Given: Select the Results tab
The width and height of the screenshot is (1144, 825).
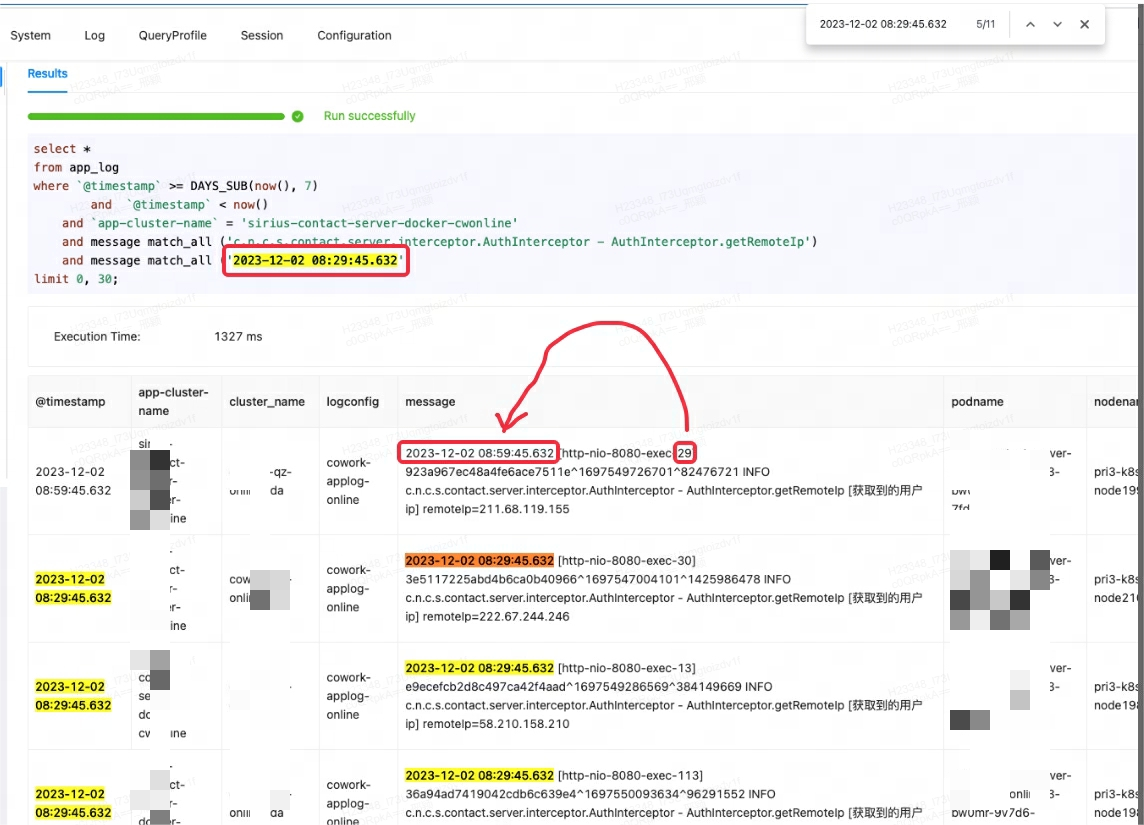Looking at the screenshot, I should point(47,74).
